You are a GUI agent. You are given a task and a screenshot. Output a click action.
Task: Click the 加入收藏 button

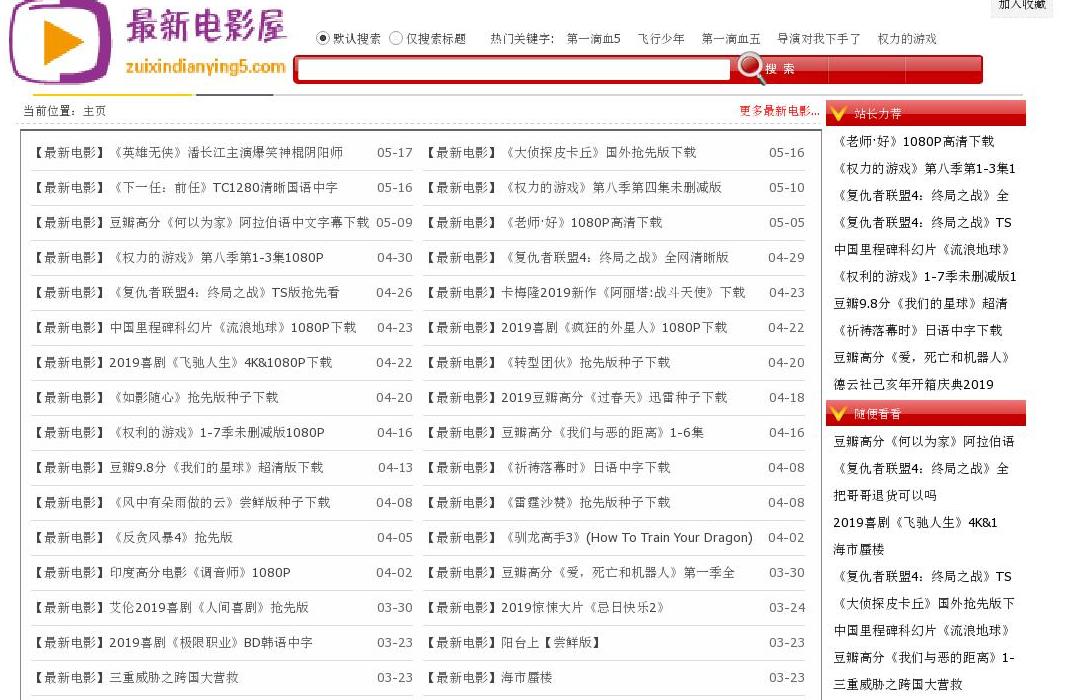(x=1022, y=5)
